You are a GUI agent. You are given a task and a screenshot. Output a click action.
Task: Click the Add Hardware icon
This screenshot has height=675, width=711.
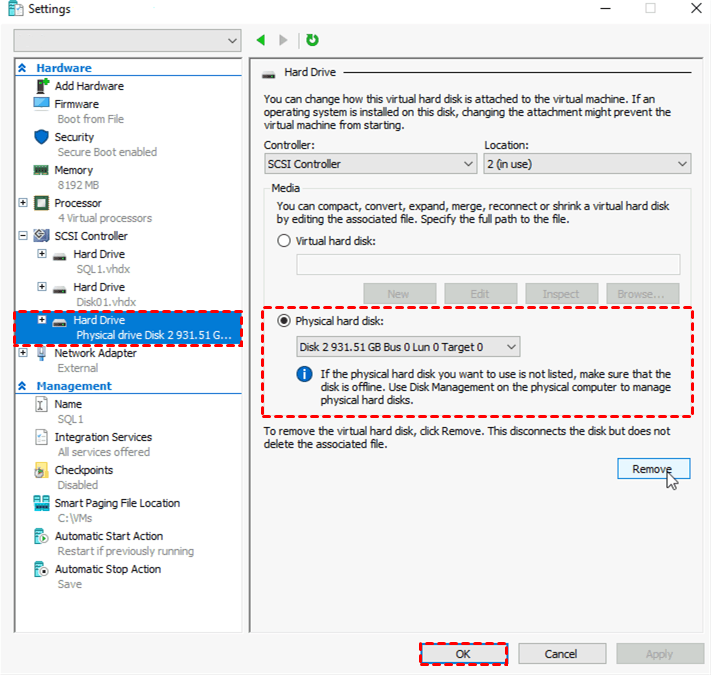(42, 85)
